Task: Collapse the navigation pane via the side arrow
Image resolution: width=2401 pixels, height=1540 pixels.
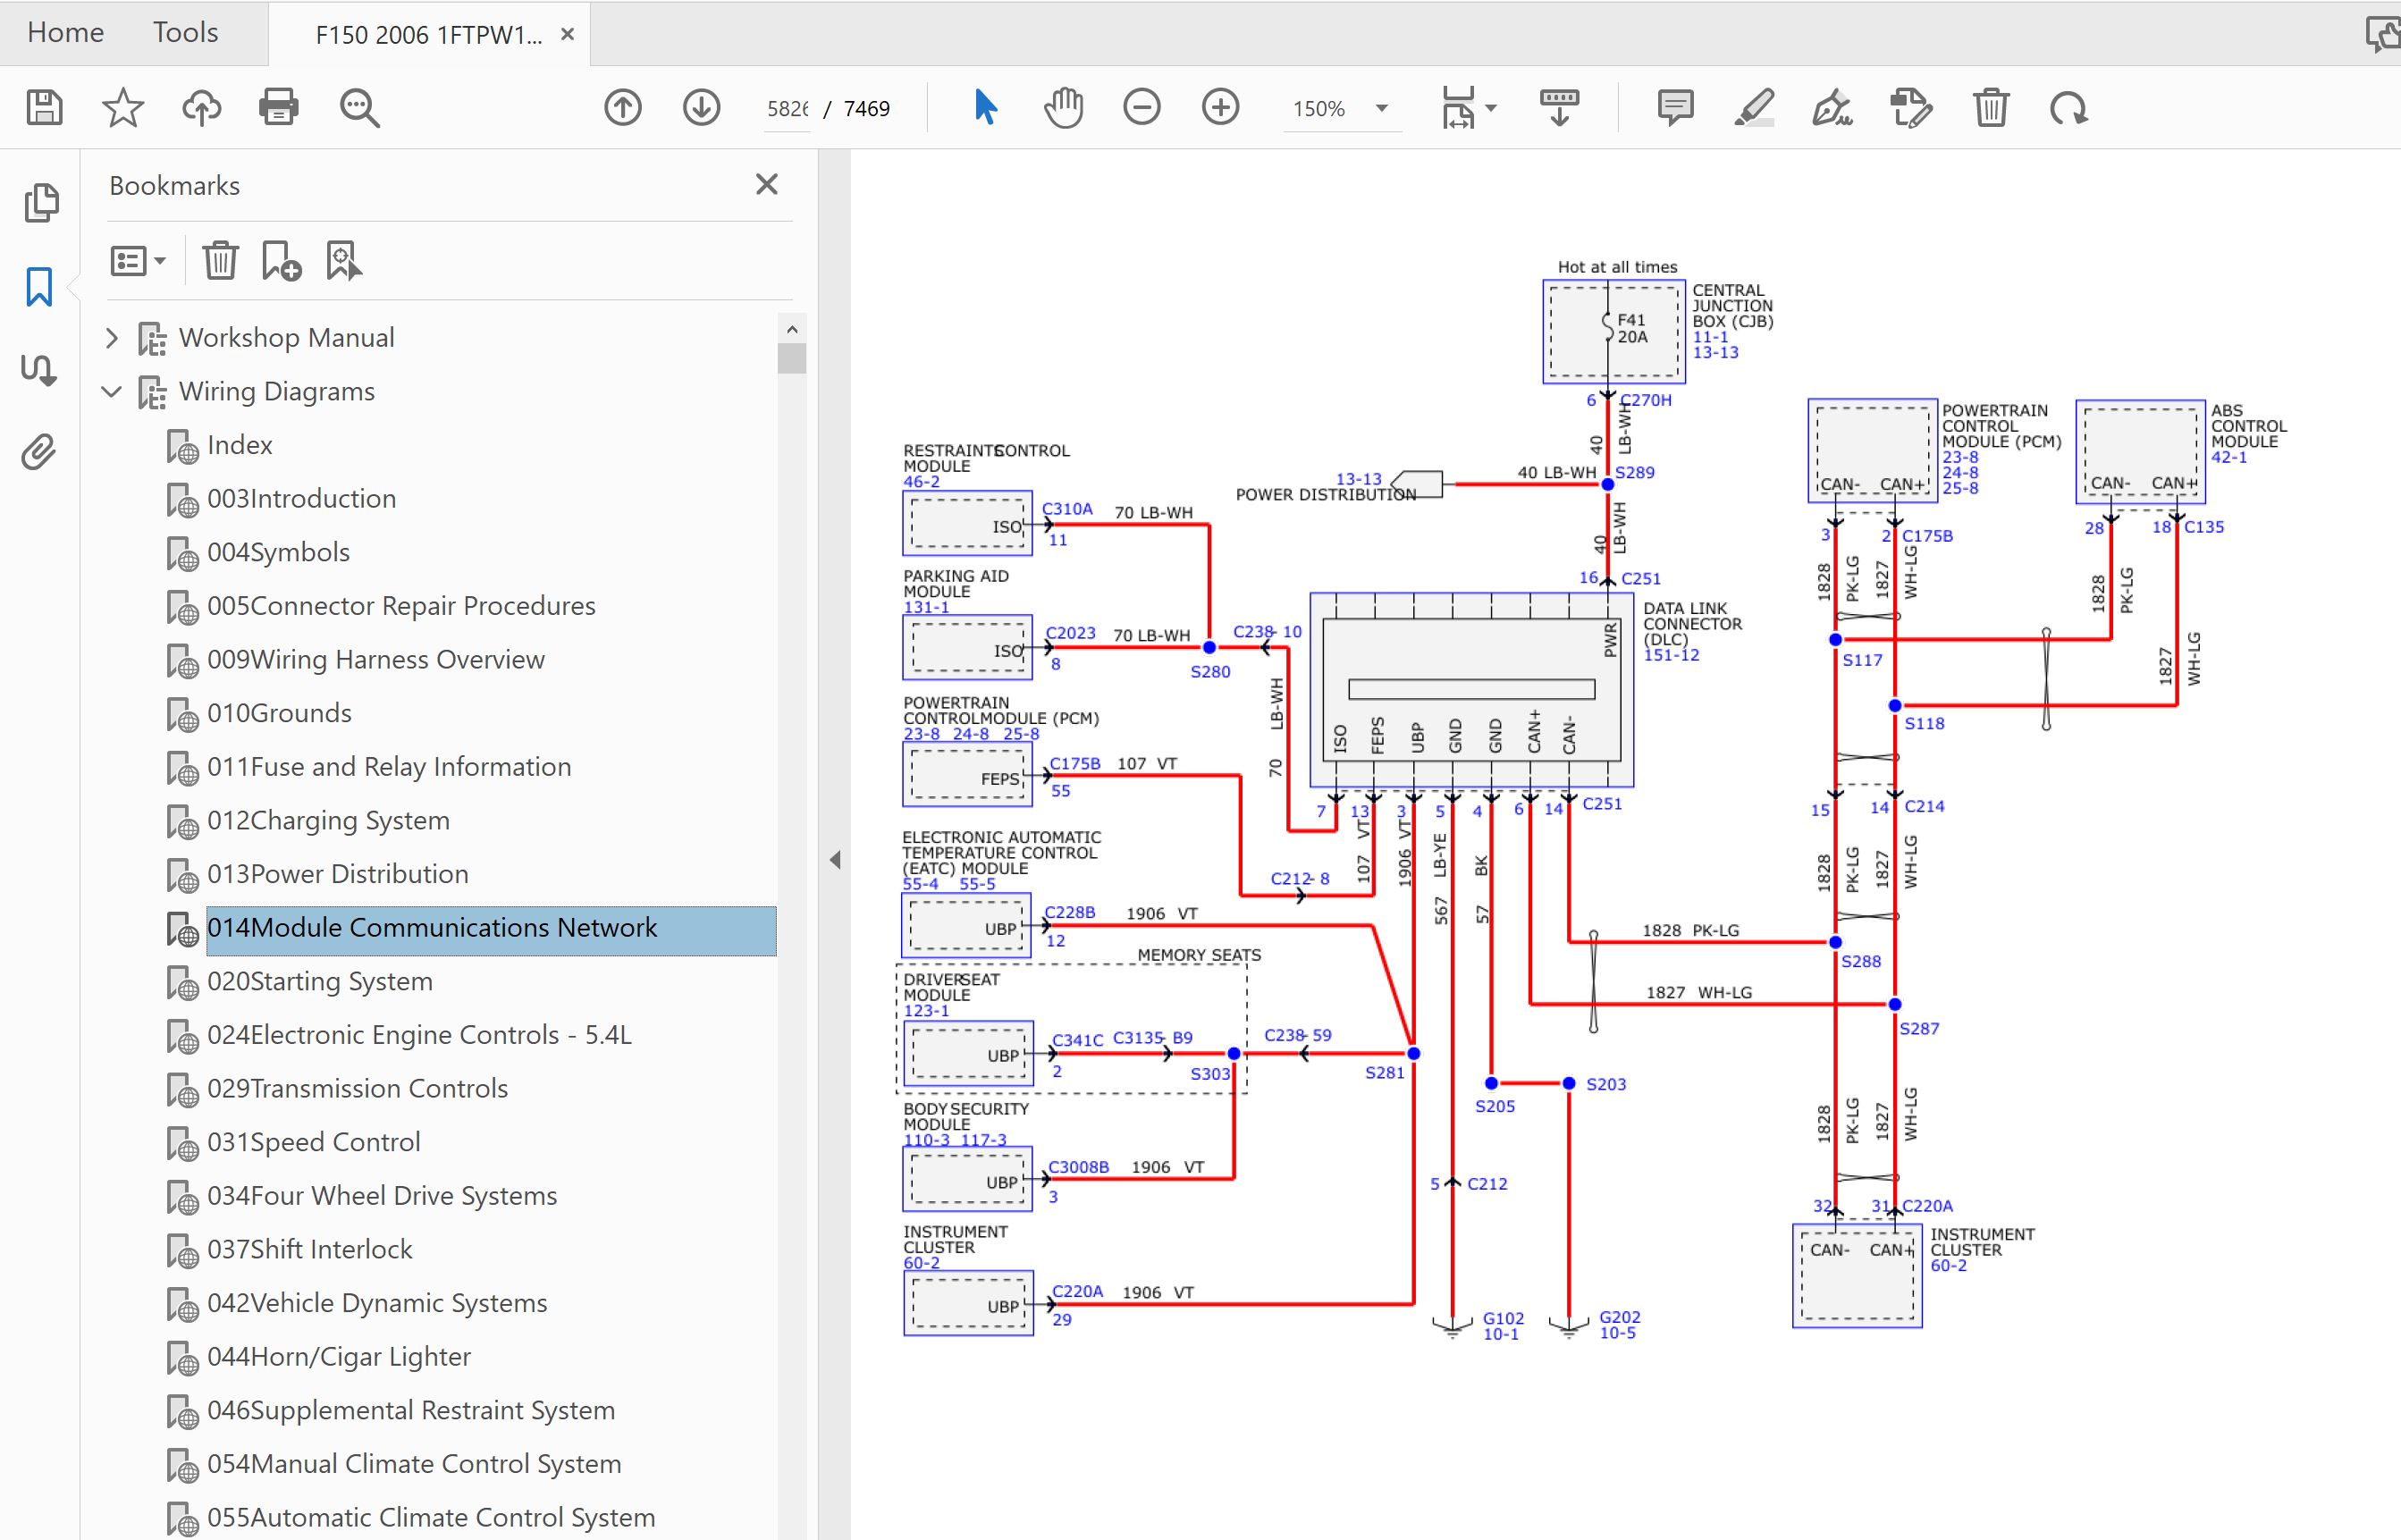Action: point(835,860)
